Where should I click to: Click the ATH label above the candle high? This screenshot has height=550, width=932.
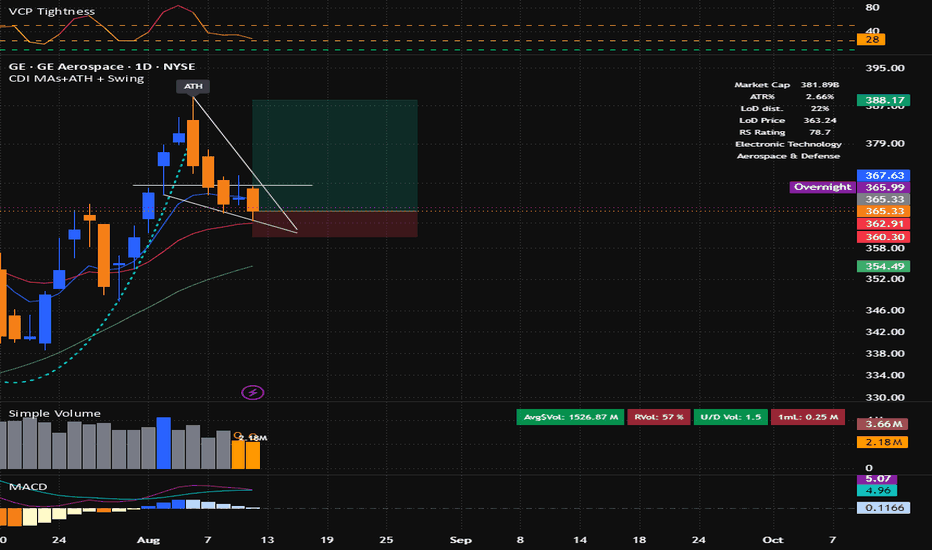point(193,86)
